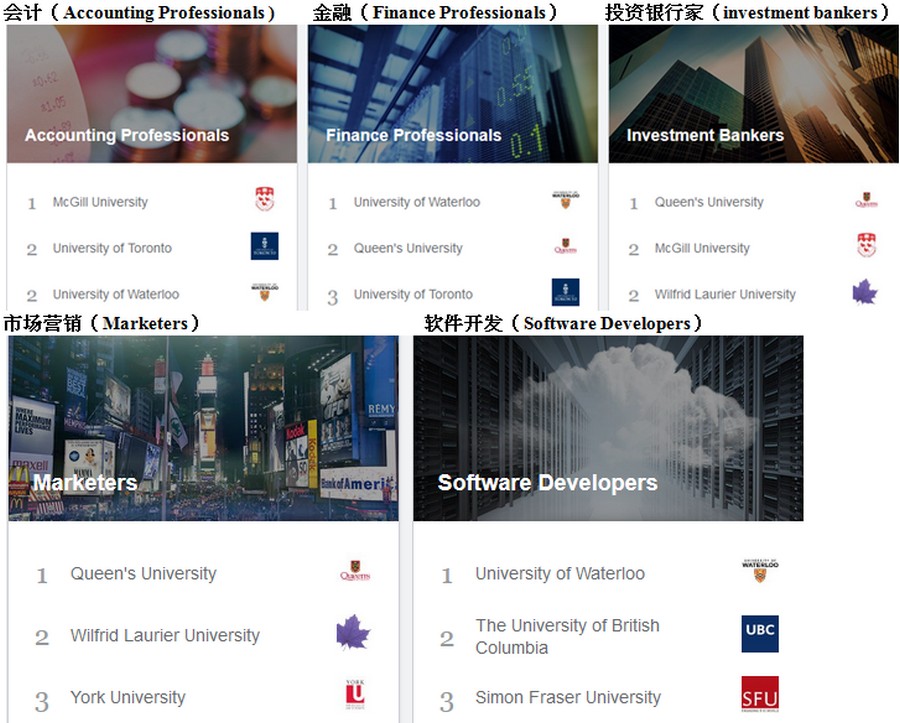Click Queen's University logo in Marketers list
This screenshot has height=723, width=900.
coord(355,570)
